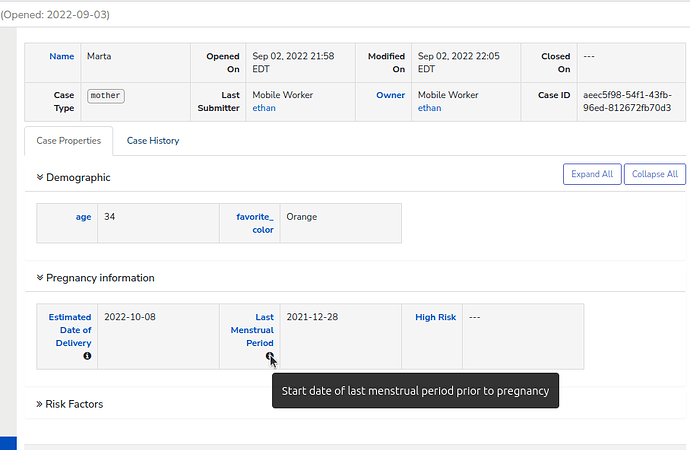
Task: Click the favorite_color property label
Action: click(254, 223)
